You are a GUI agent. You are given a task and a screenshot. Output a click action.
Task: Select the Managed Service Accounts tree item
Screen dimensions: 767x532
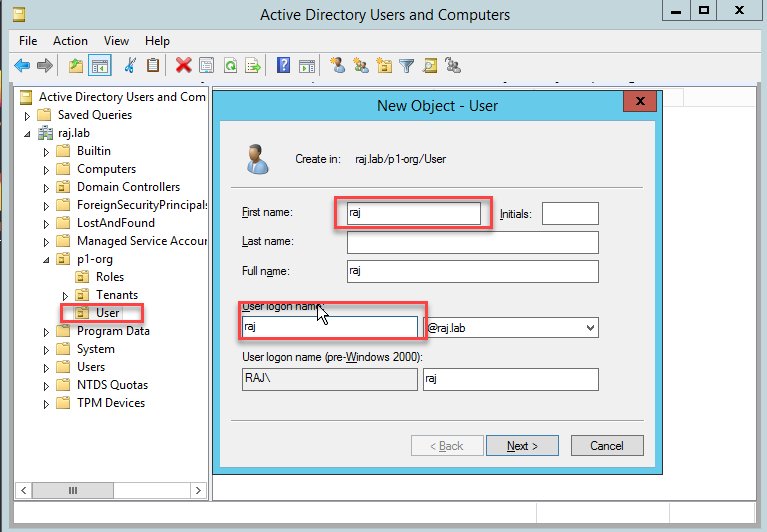142,241
